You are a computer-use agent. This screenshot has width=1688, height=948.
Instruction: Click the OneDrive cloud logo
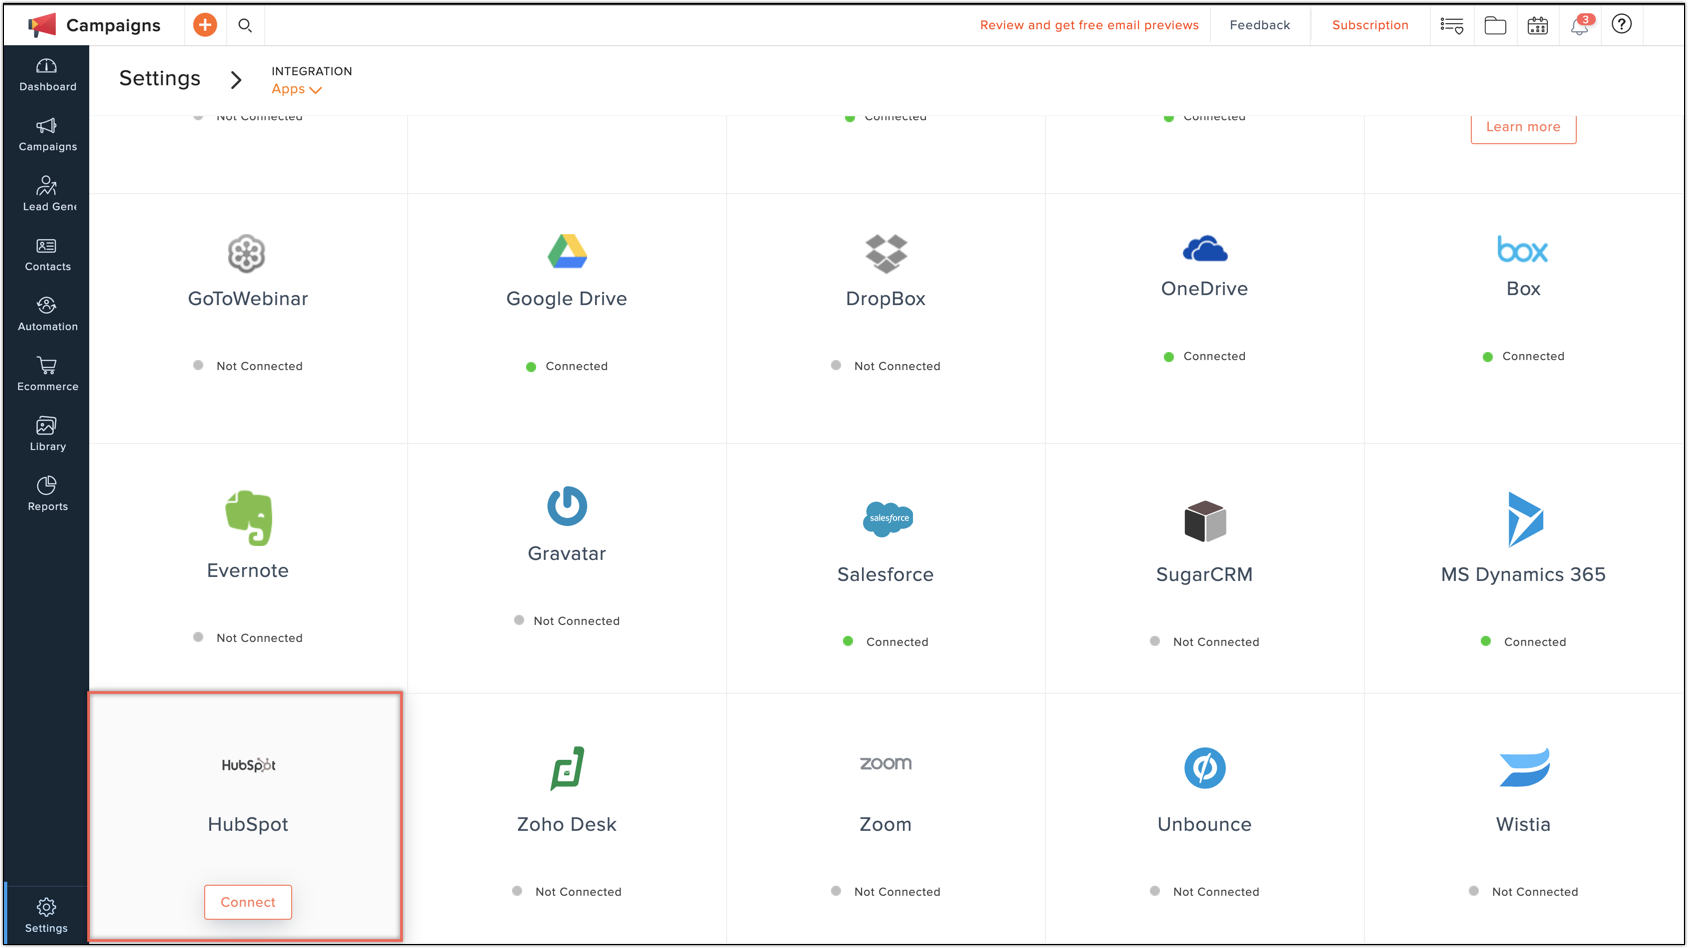click(1205, 249)
